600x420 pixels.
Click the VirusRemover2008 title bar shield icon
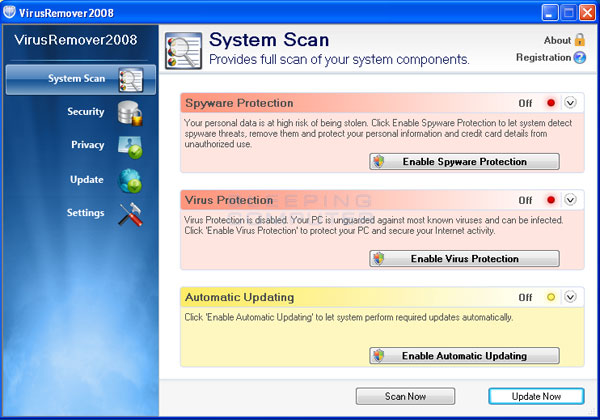click(x=9, y=12)
